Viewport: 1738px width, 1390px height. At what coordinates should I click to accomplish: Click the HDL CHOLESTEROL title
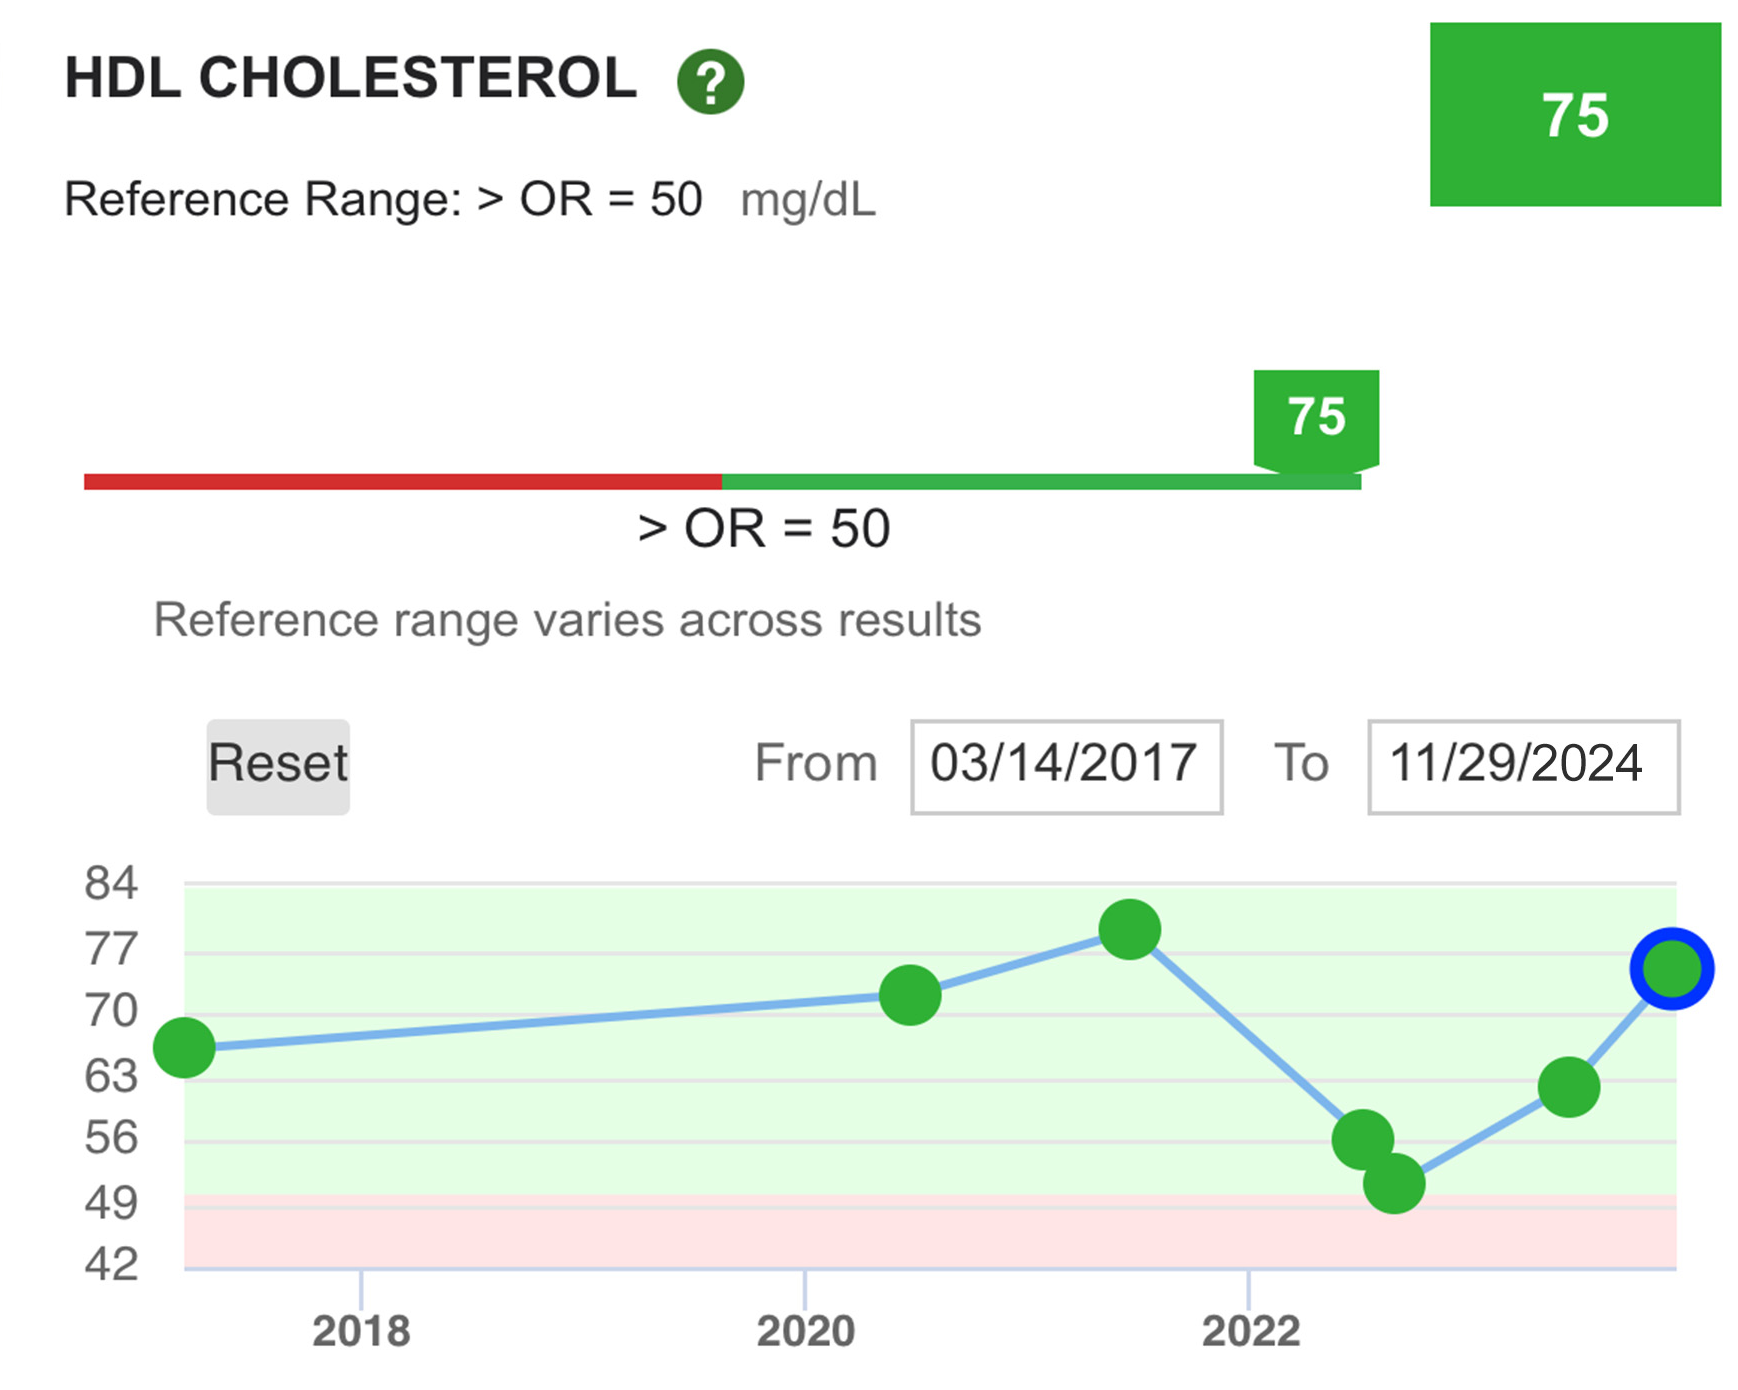tap(350, 78)
